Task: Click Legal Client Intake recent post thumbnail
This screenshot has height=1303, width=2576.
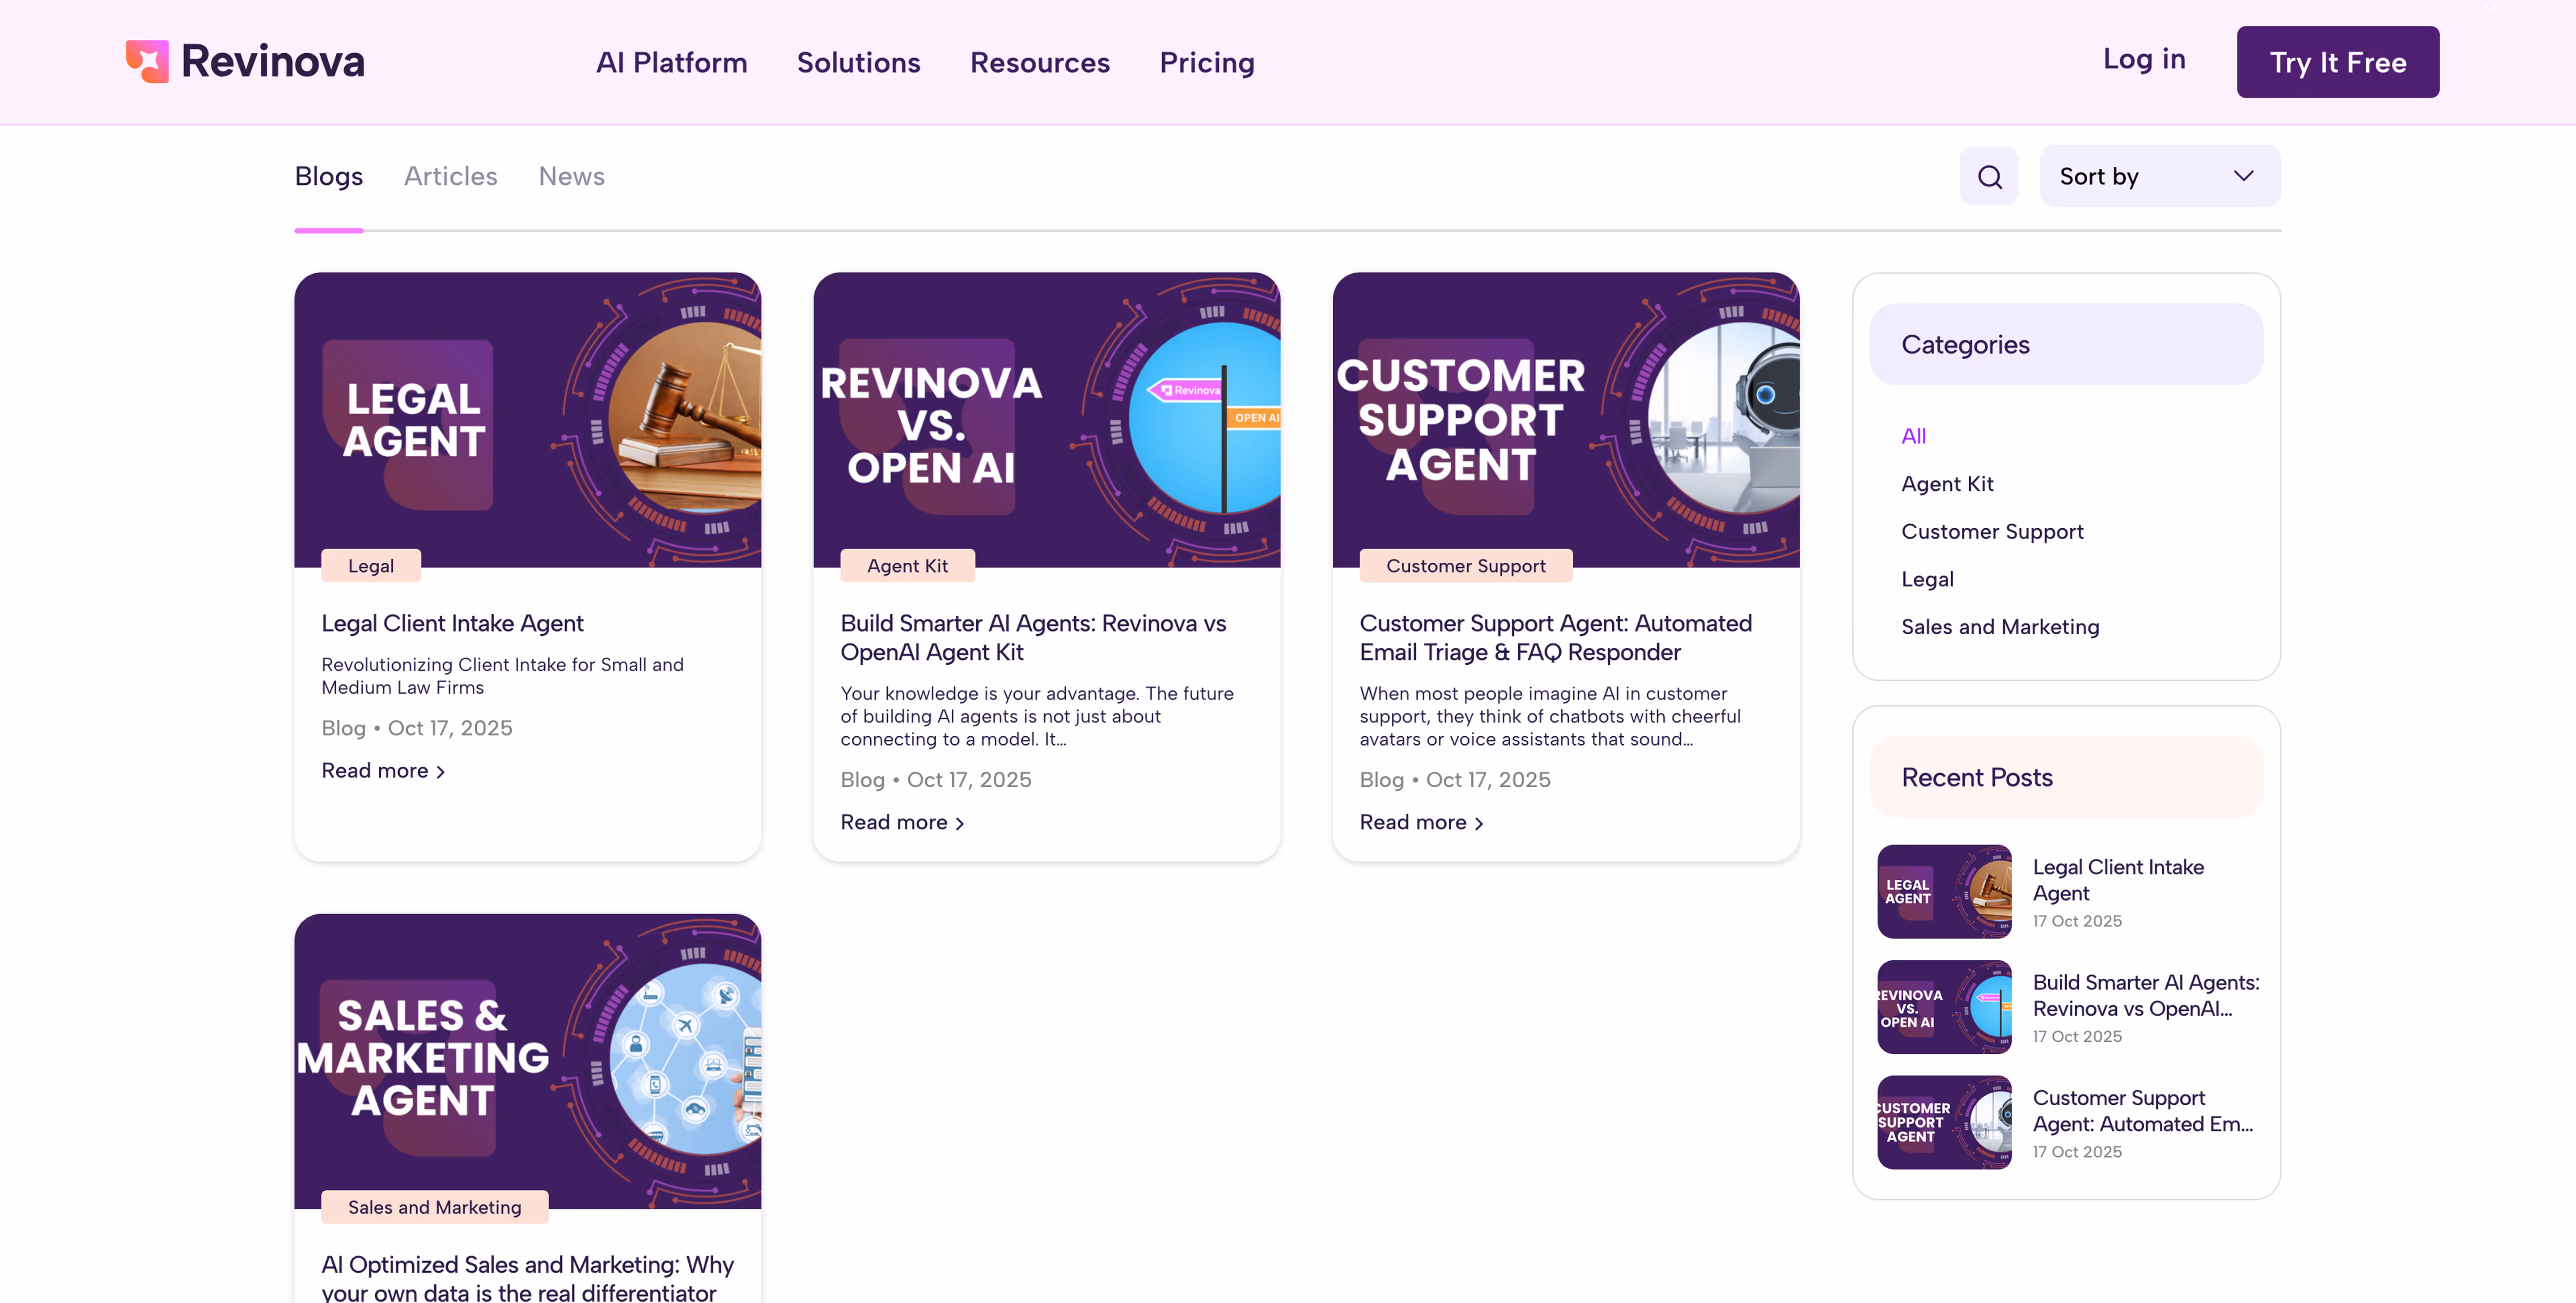Action: point(1943,891)
